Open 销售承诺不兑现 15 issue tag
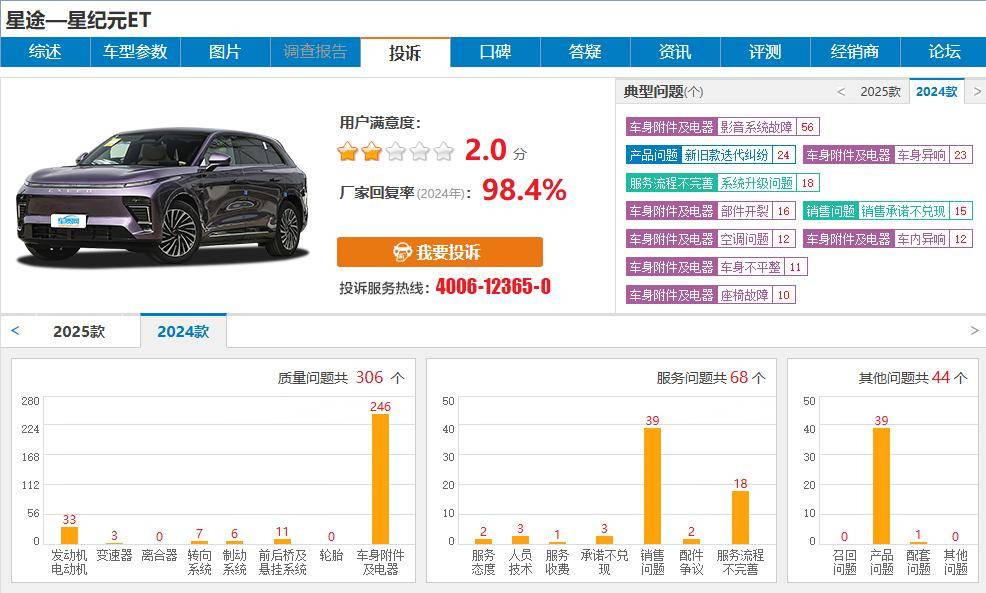Screen dimensions: 986x593 [888, 211]
